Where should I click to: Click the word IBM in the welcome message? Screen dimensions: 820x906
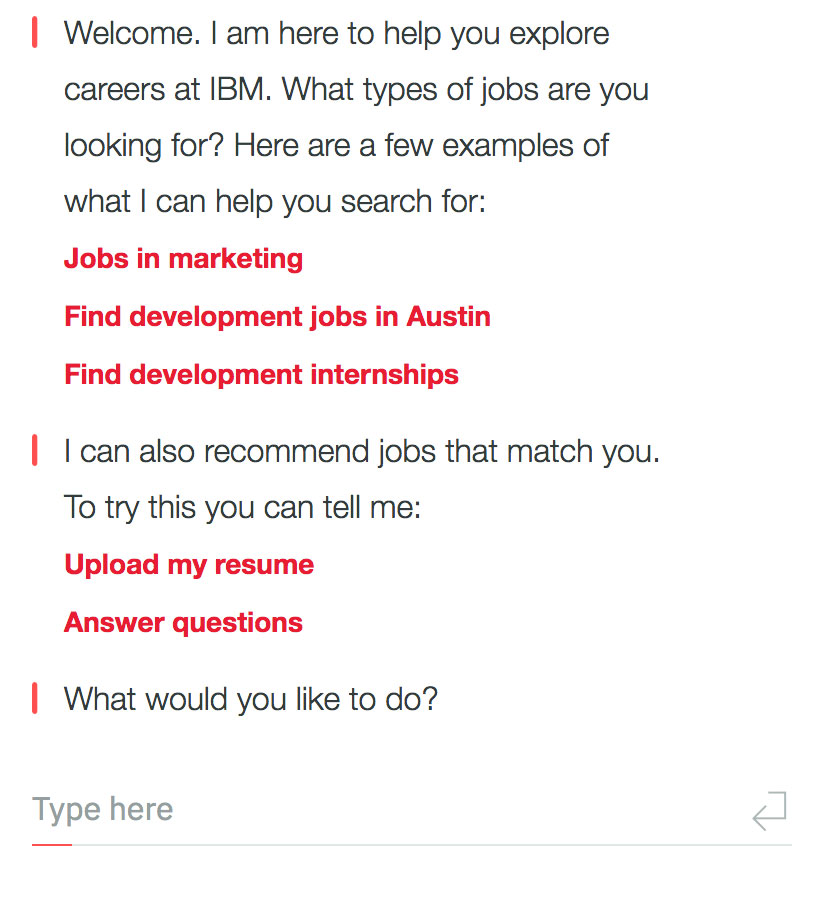click(x=238, y=90)
